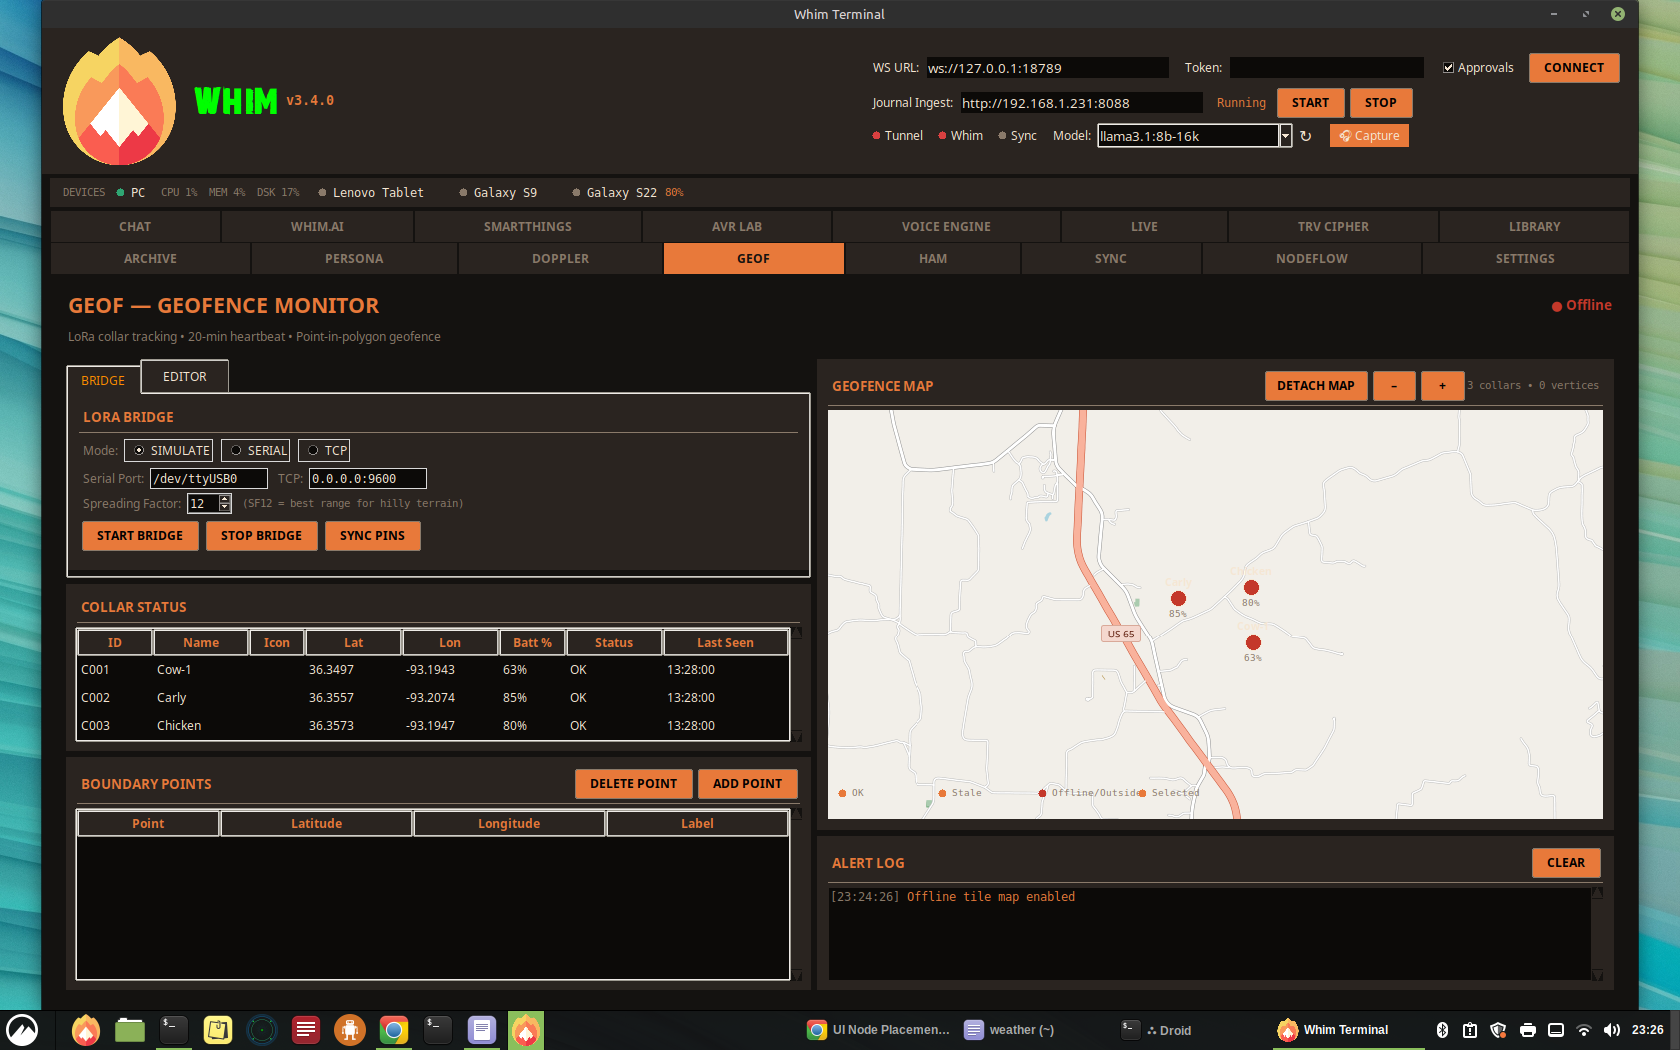Launch Whim flame icon in the panel launcher
1680x1050 pixels.
coord(86,1030)
